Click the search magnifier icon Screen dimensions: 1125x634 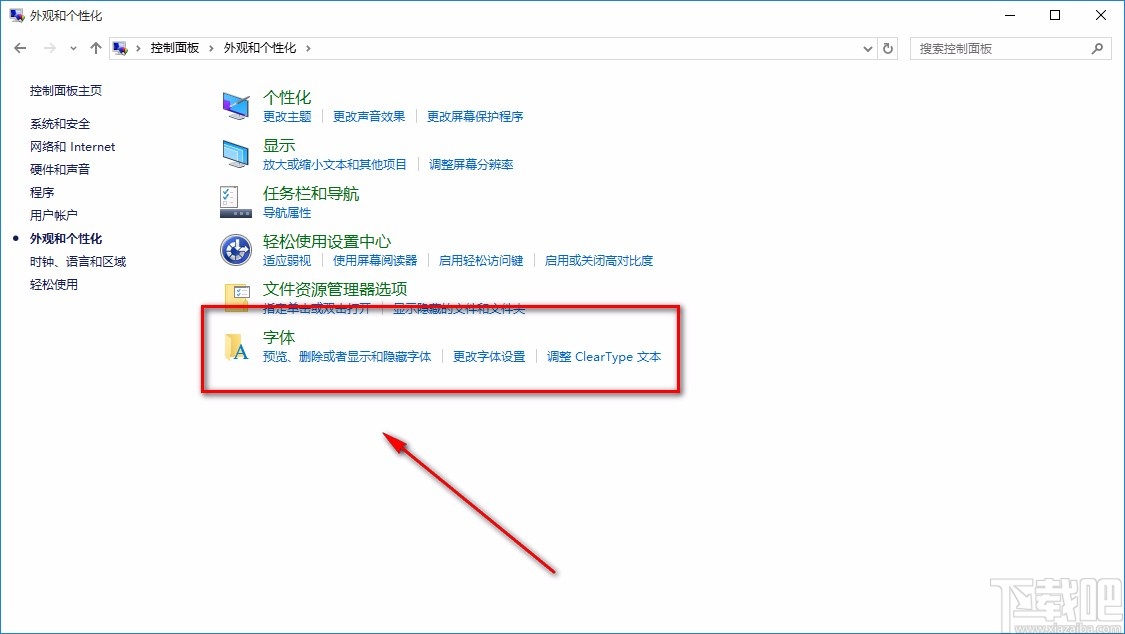pyautogui.click(x=1097, y=47)
